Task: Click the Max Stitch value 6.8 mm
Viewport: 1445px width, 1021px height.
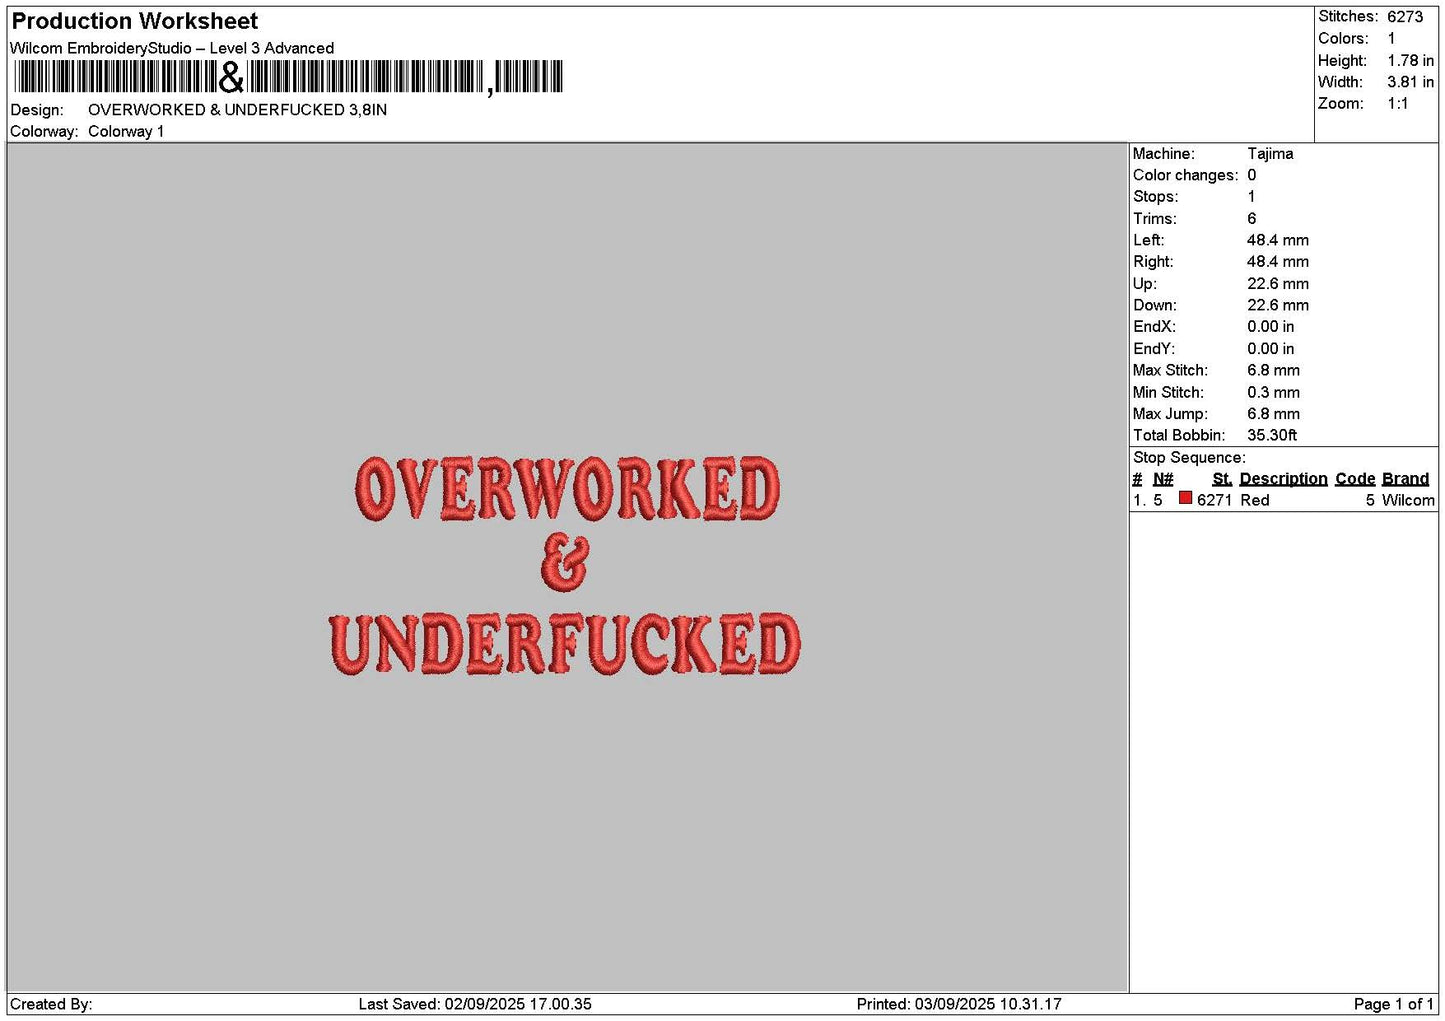Action: (1273, 371)
